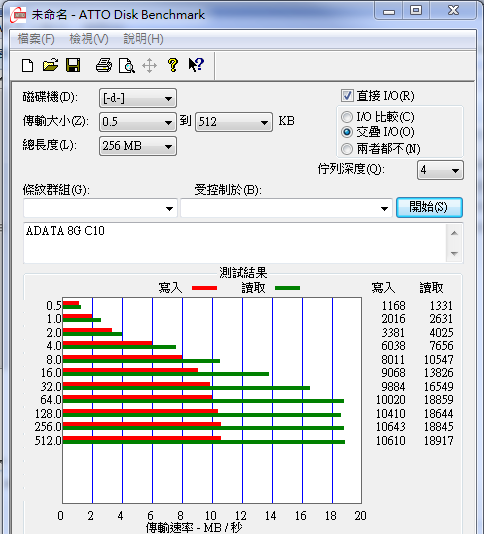Click read value 18859
Viewport: 484px width, 534px height.
[x=439, y=399]
